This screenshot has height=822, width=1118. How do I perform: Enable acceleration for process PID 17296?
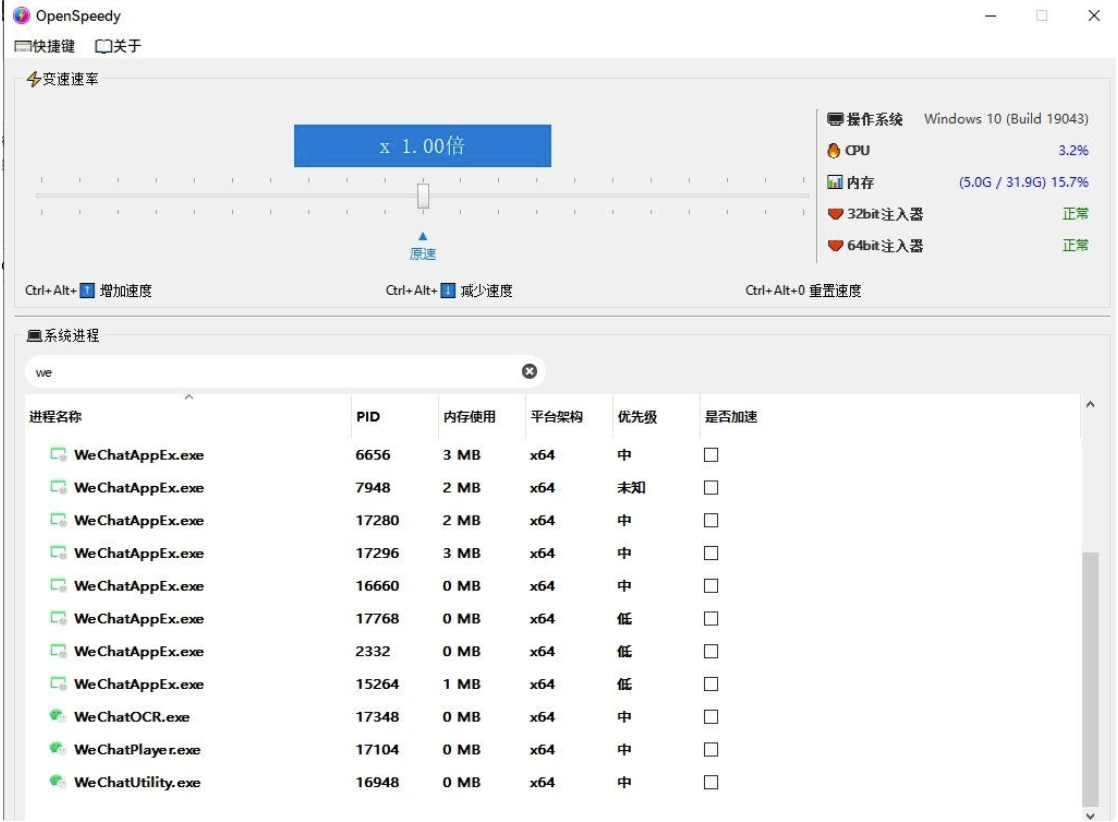point(711,553)
